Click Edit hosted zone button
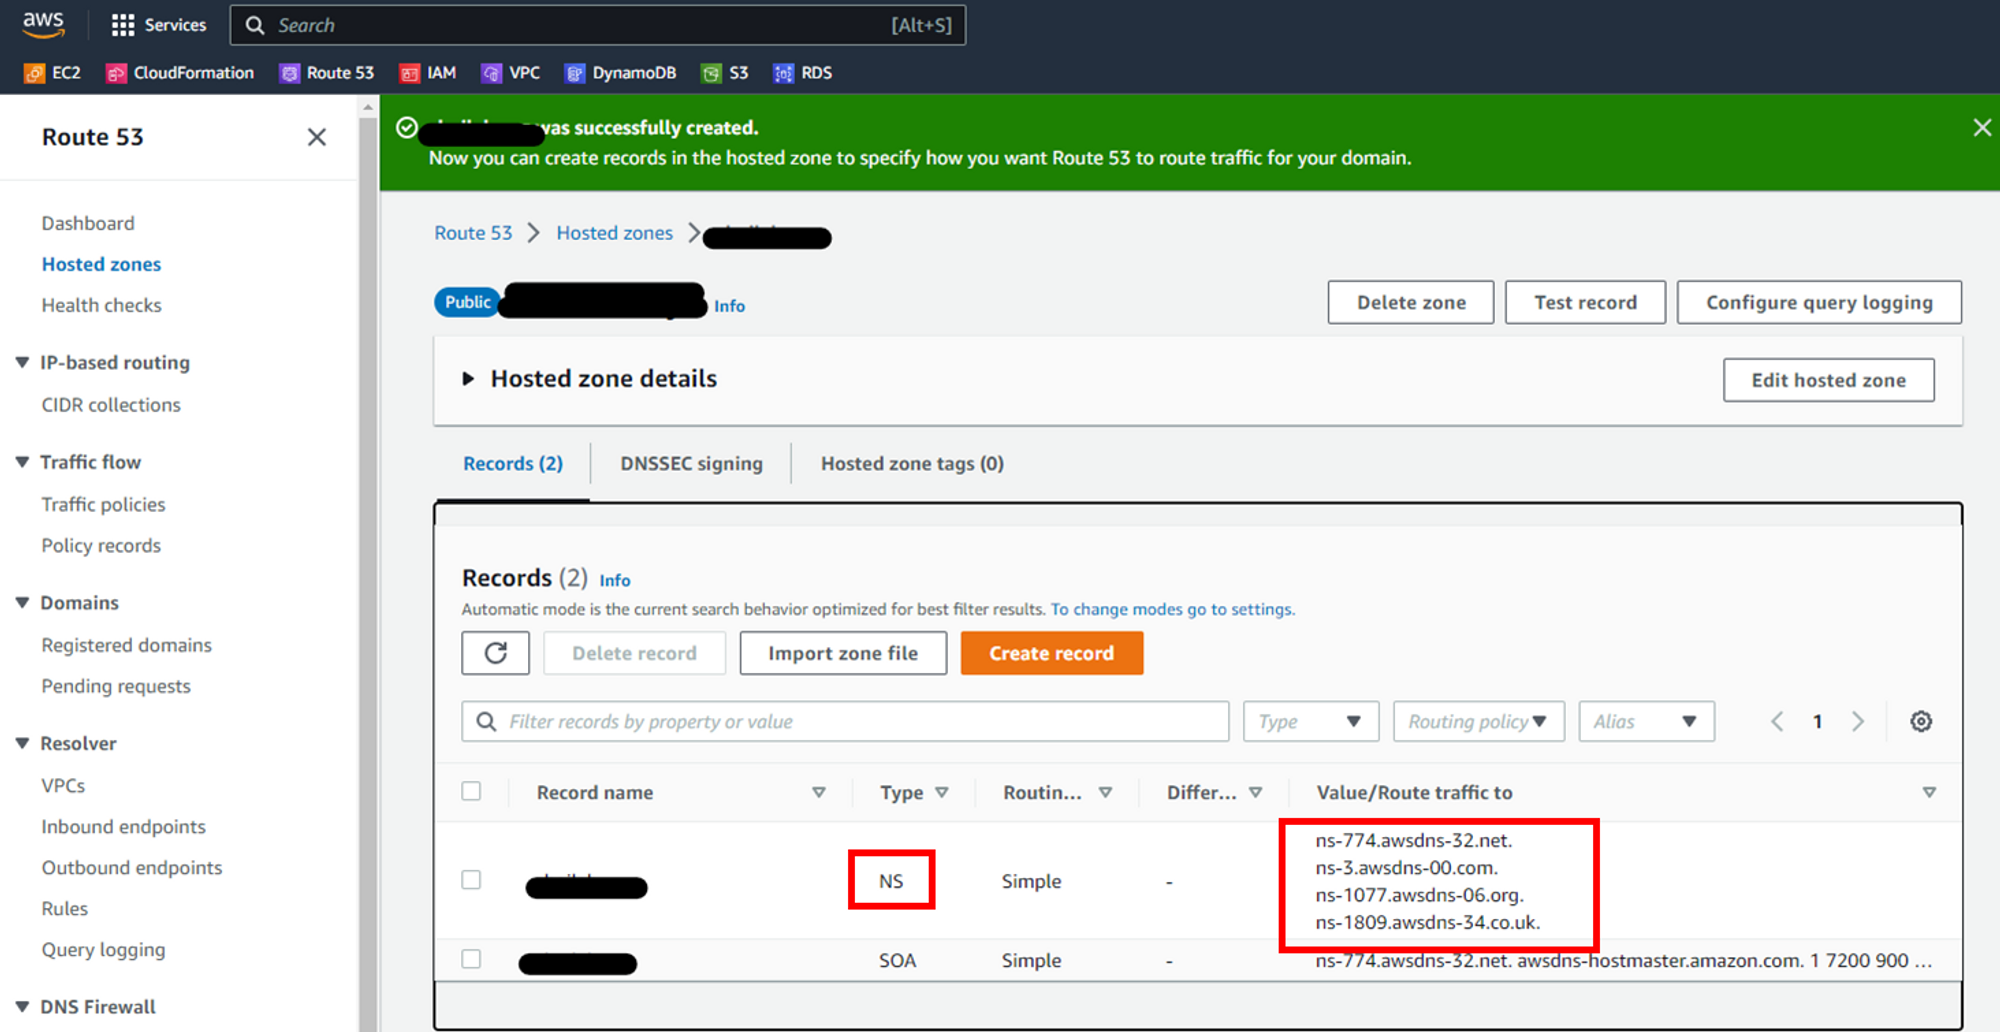Viewport: 2000px width, 1032px height. click(1828, 380)
